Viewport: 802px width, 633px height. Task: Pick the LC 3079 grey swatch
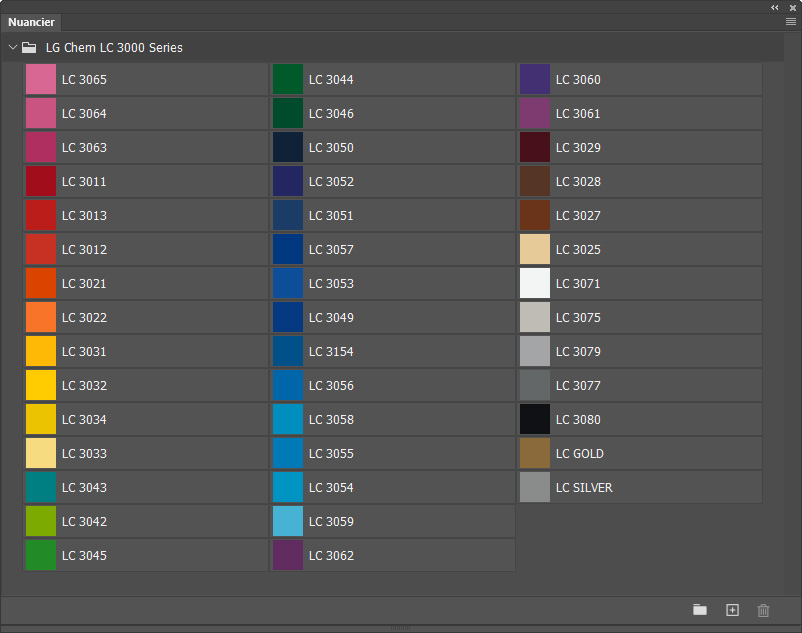click(535, 351)
